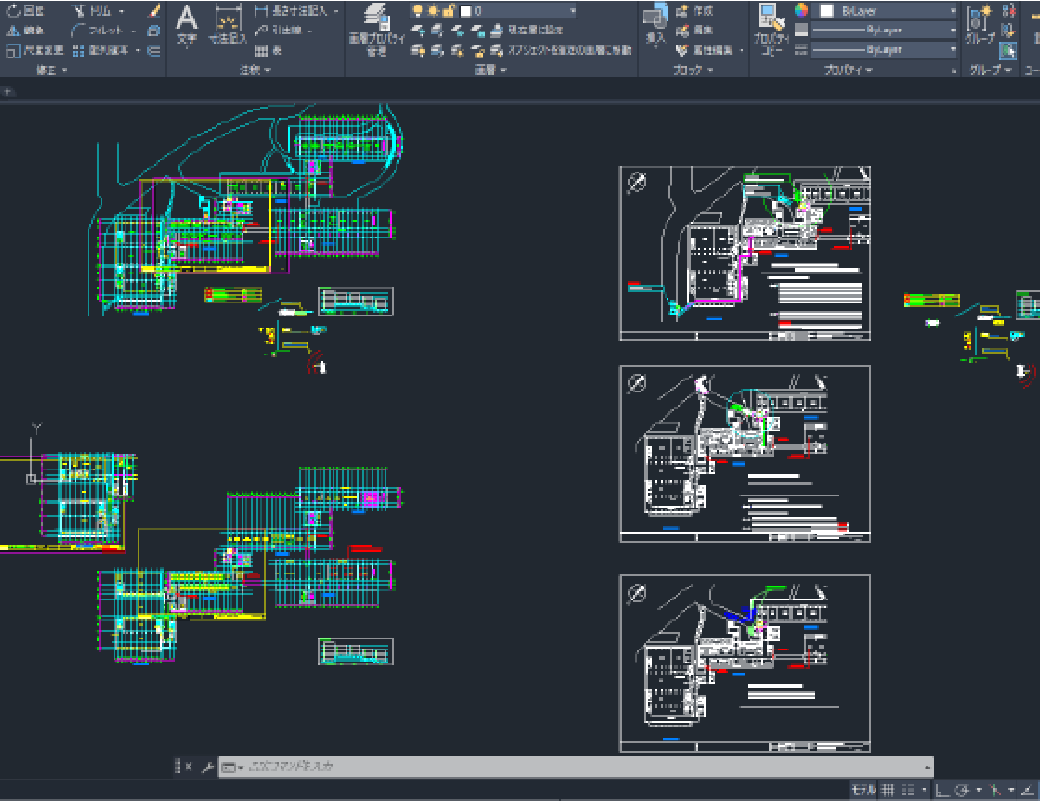
Task: Expand the Annotation (注釈) panel
Action: [x=255, y=71]
